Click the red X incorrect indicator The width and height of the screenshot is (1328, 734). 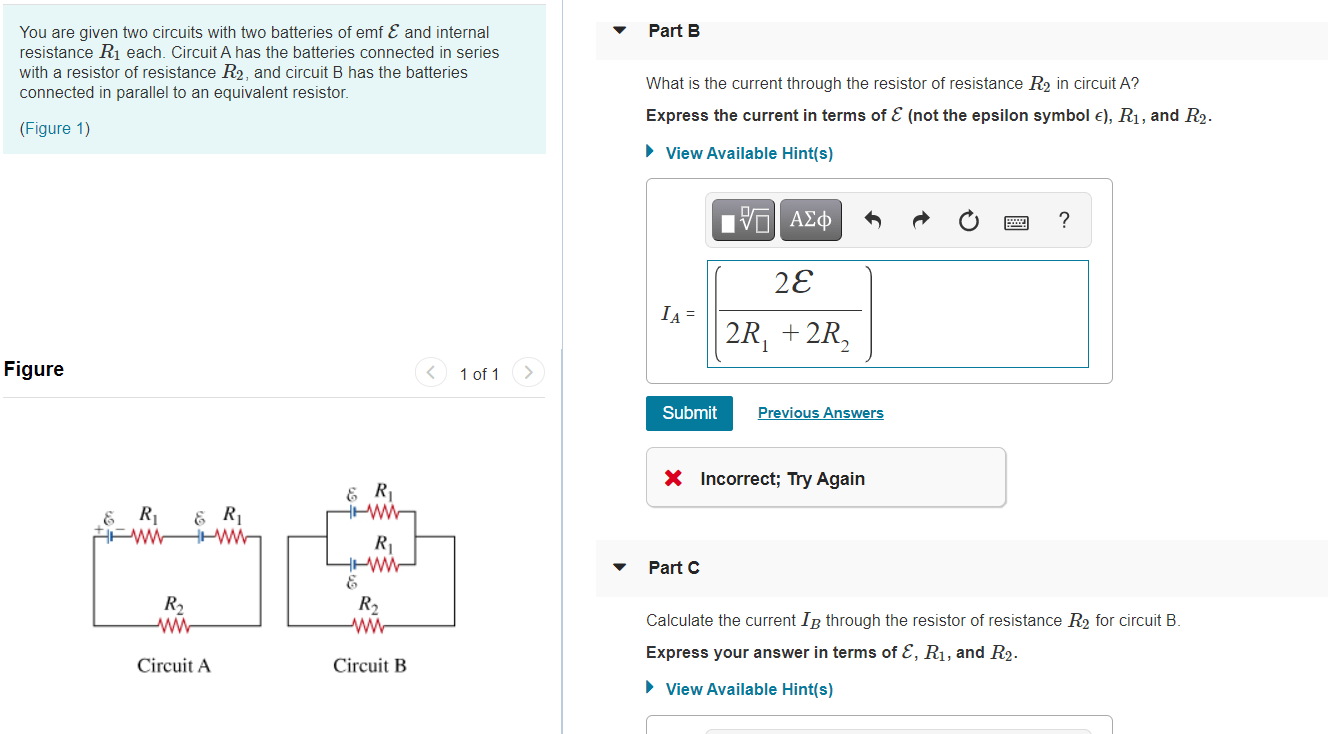click(x=673, y=478)
